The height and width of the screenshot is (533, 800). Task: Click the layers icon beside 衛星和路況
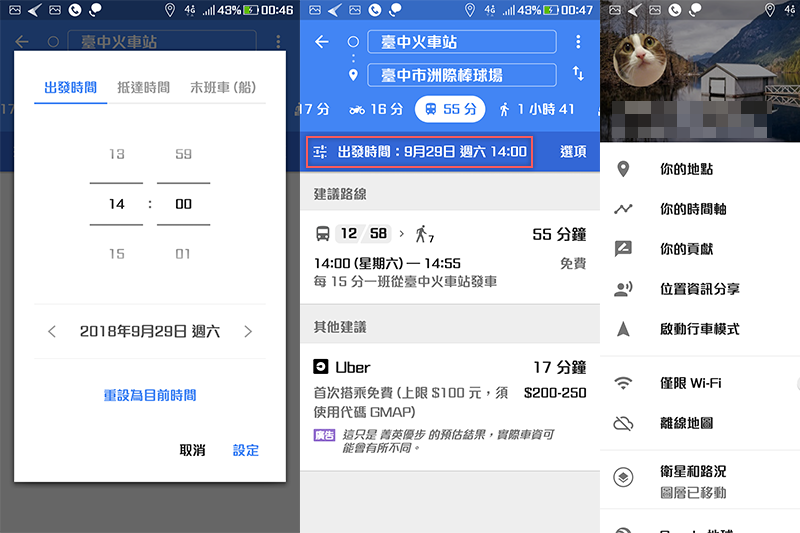[623, 477]
